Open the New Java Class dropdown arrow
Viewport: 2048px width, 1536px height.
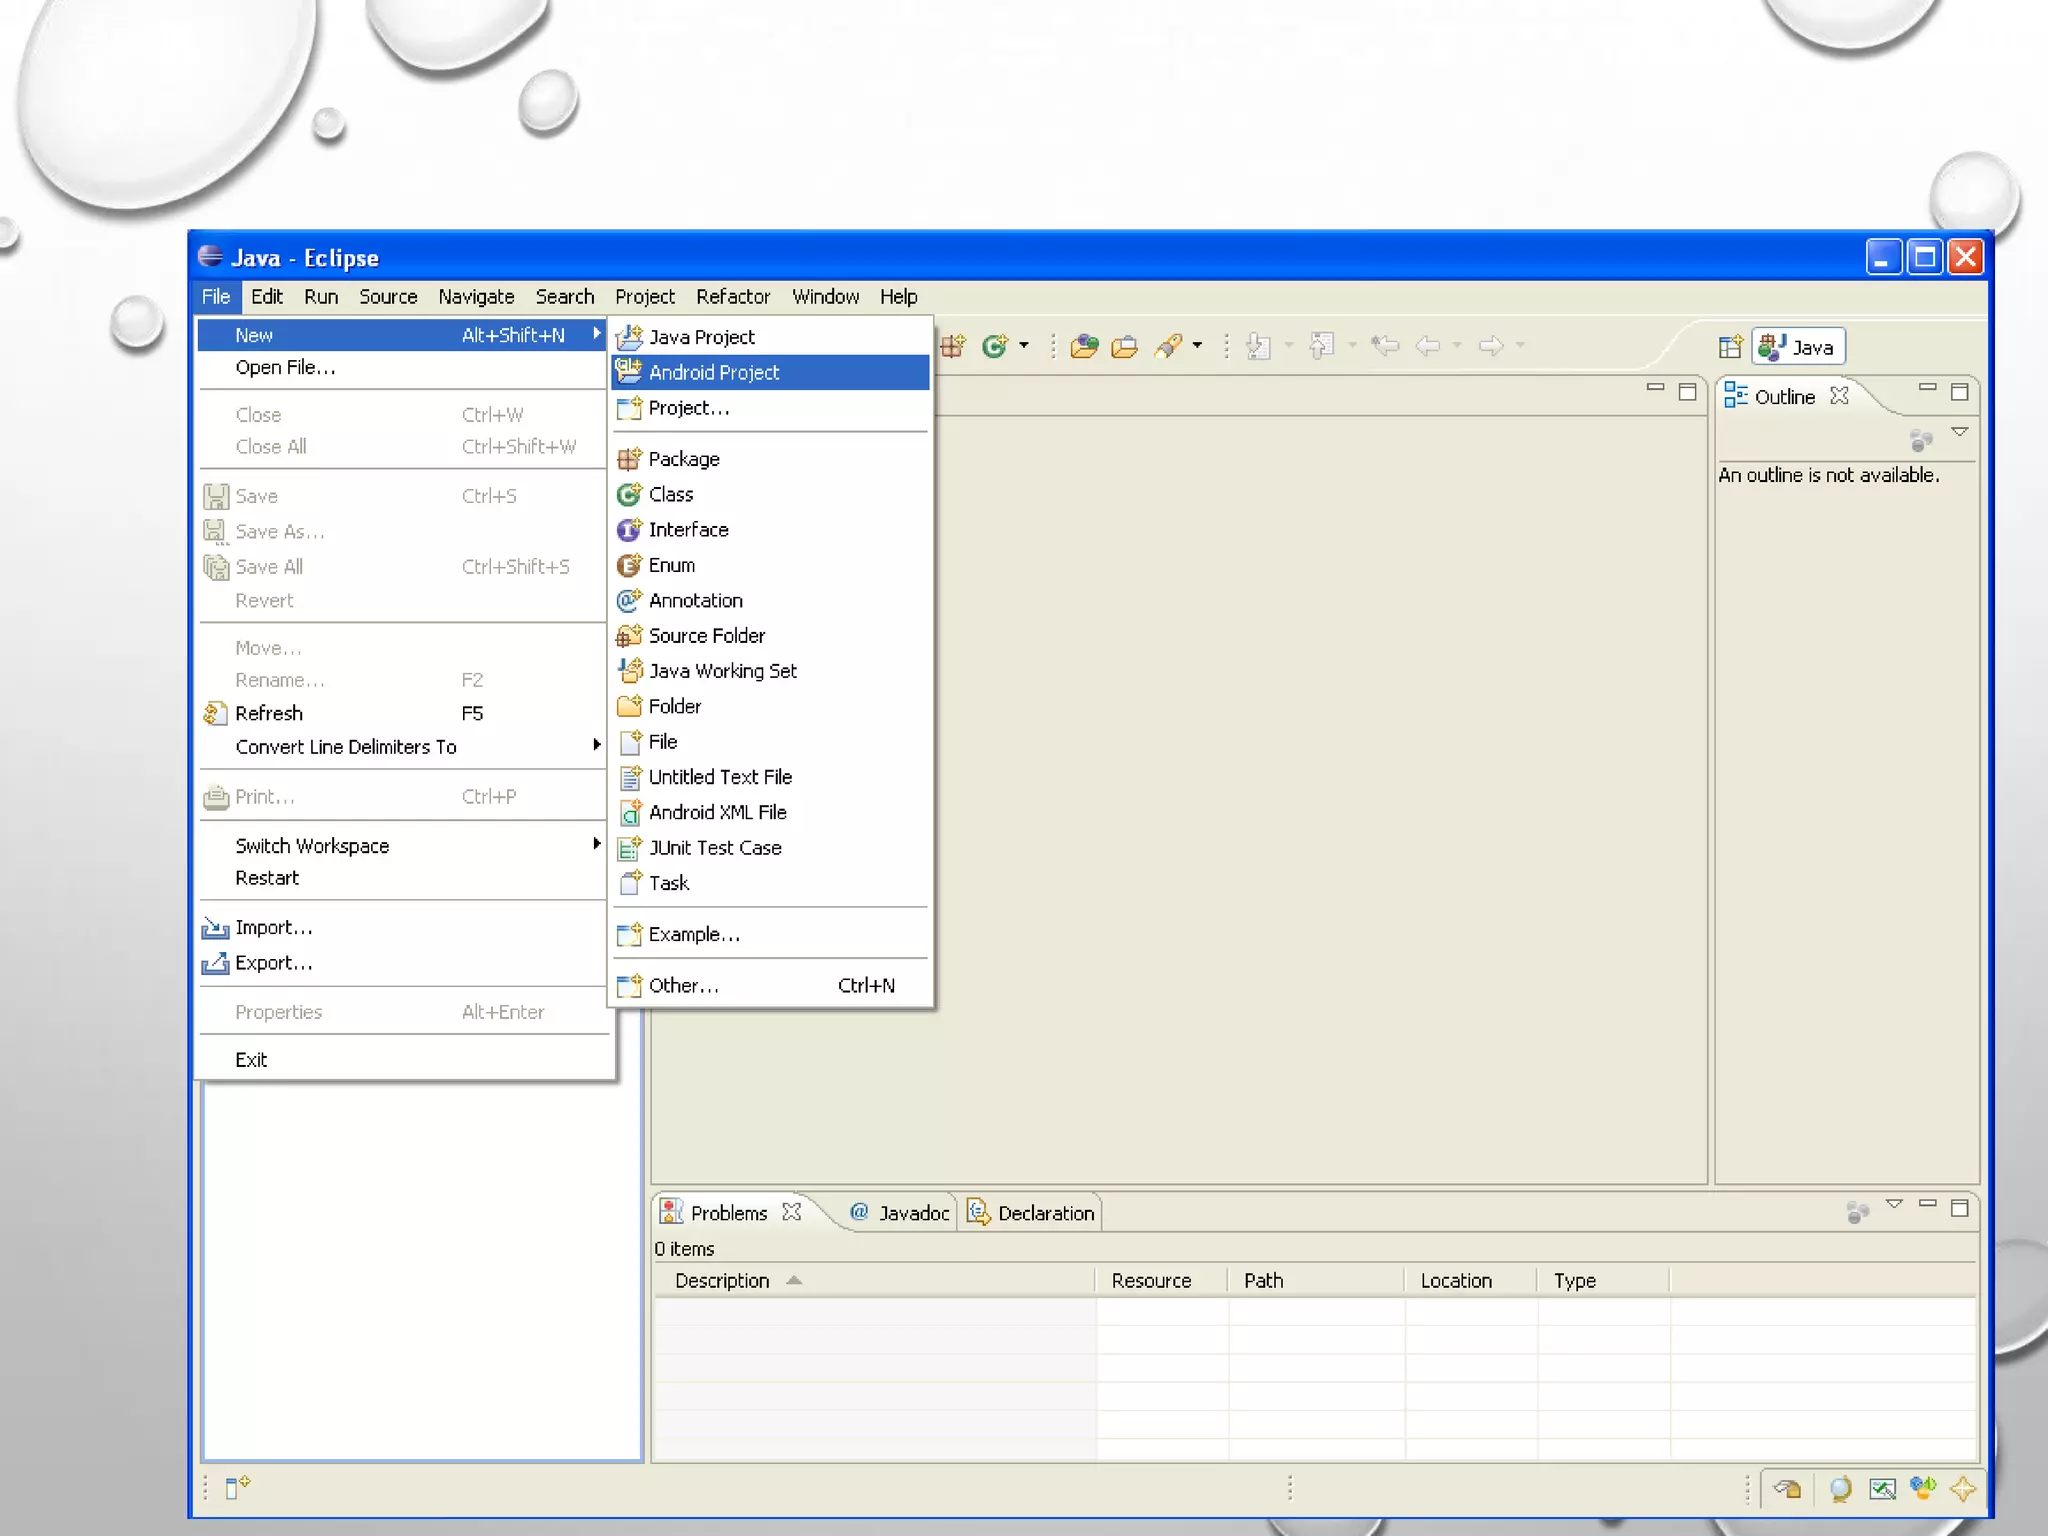pos(1024,346)
